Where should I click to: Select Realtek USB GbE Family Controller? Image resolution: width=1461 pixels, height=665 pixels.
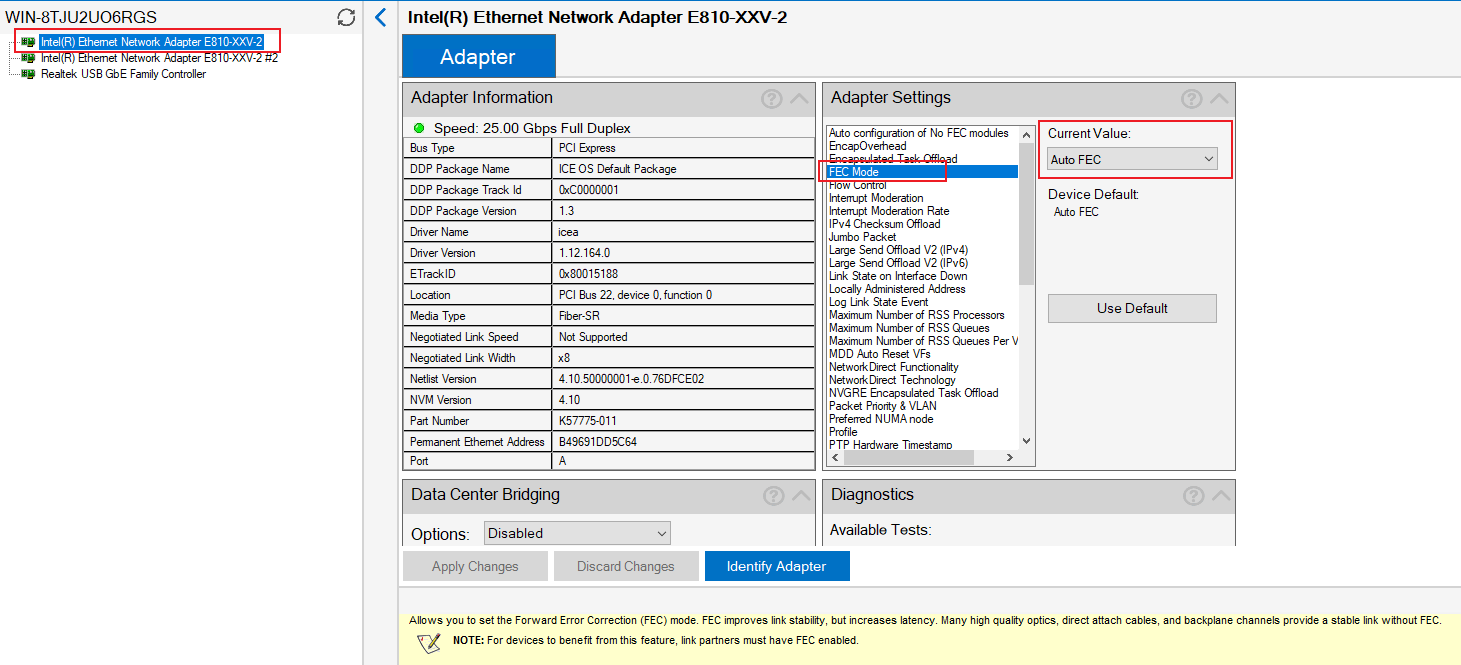(x=123, y=74)
